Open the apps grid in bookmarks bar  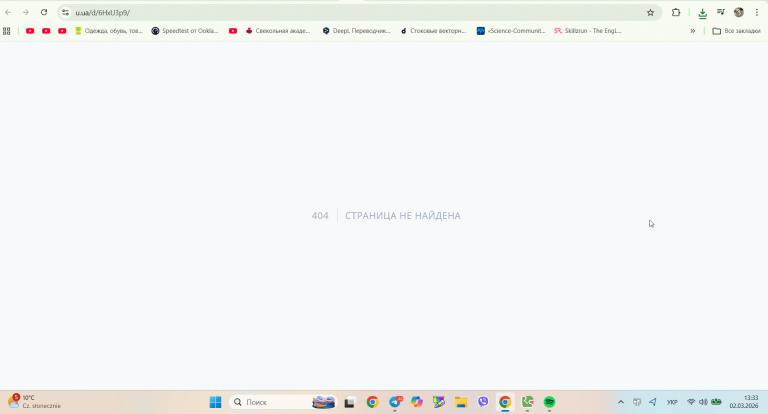tap(7, 31)
